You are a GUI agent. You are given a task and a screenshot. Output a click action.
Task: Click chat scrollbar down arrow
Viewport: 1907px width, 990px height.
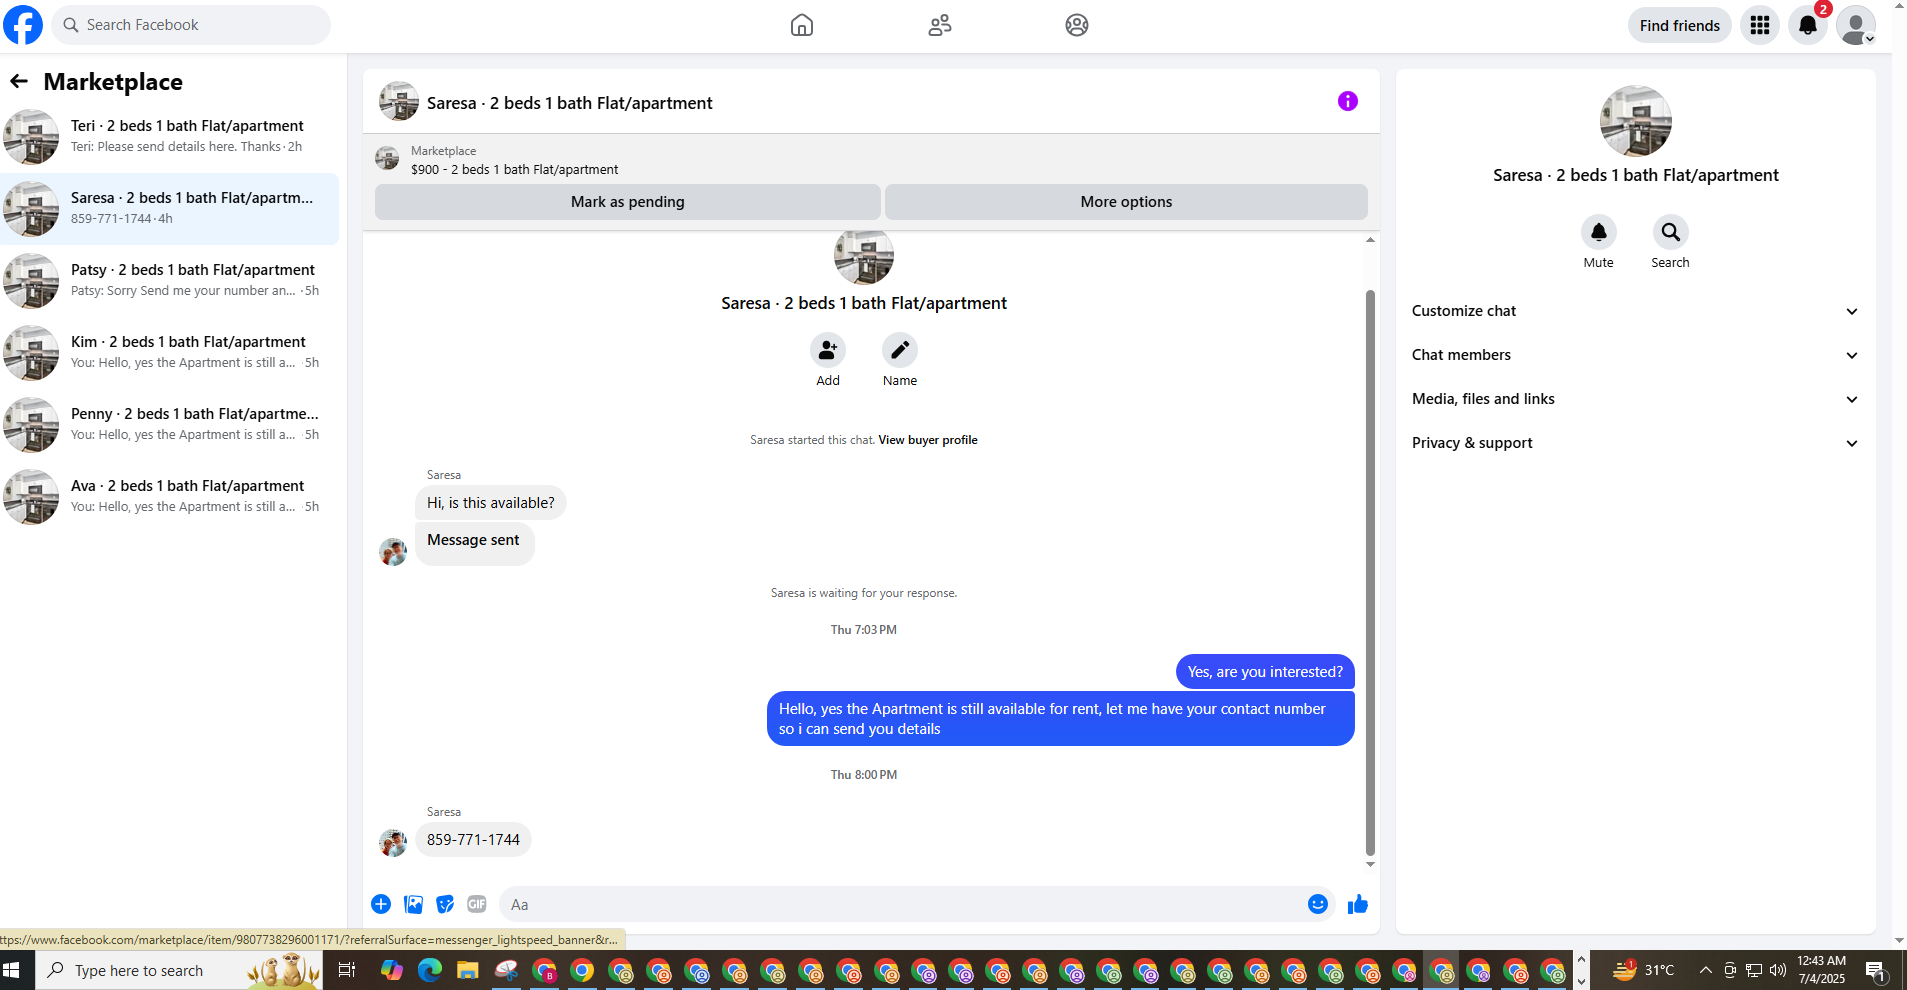[x=1371, y=865]
